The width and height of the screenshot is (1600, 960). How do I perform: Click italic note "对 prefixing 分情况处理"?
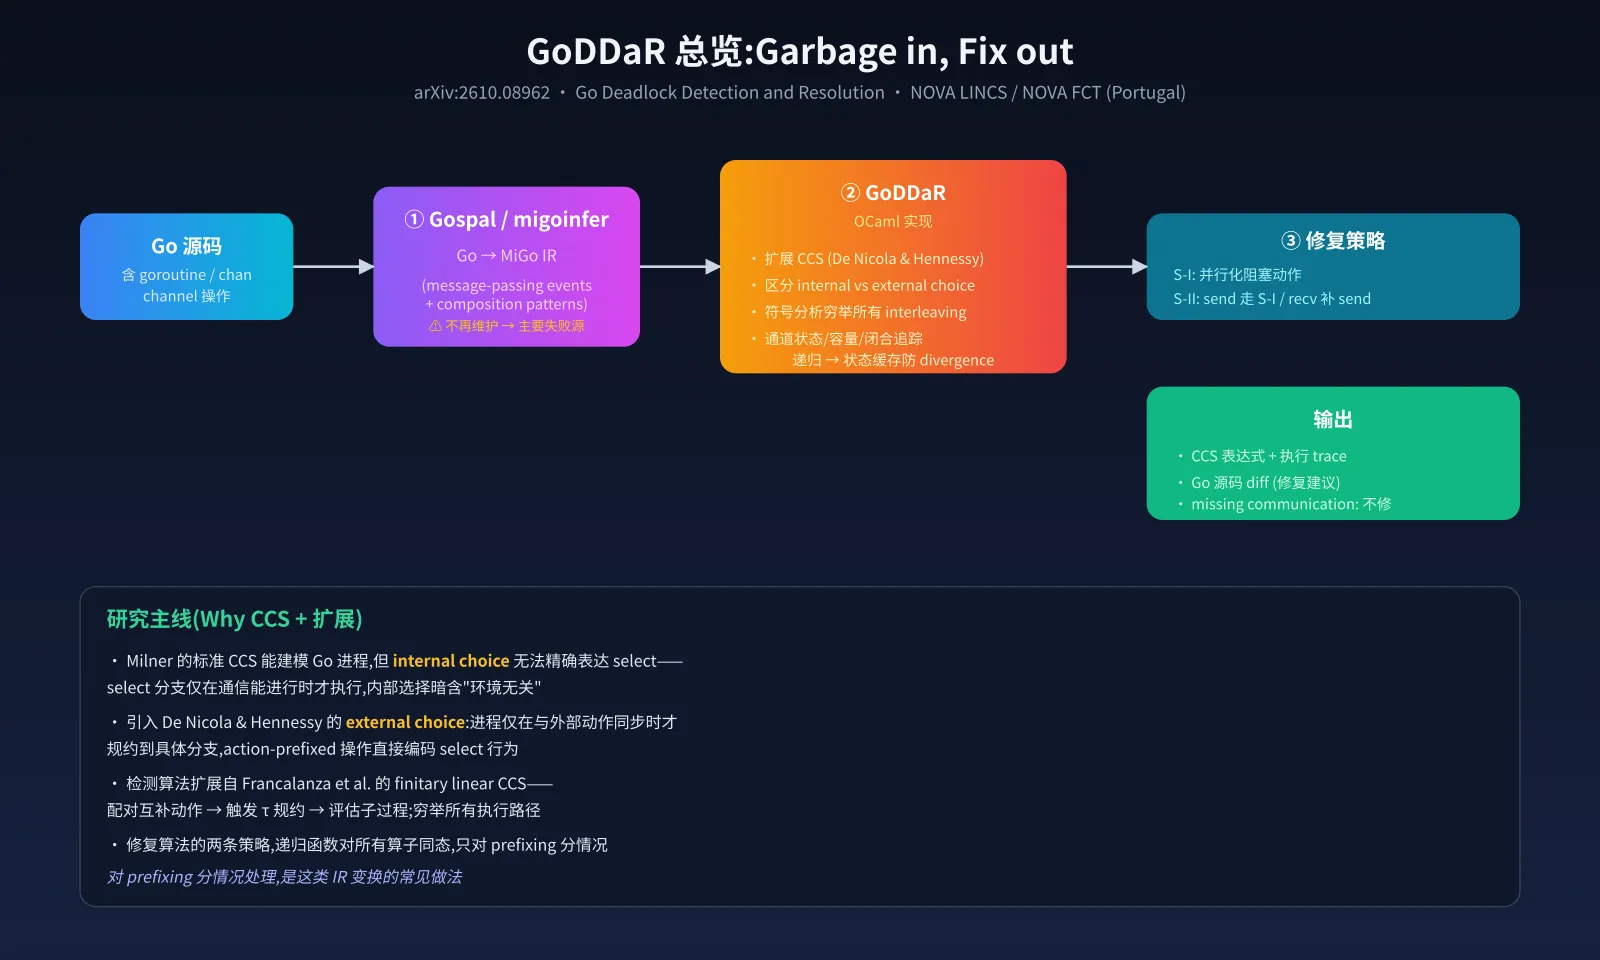pyautogui.click(x=284, y=877)
